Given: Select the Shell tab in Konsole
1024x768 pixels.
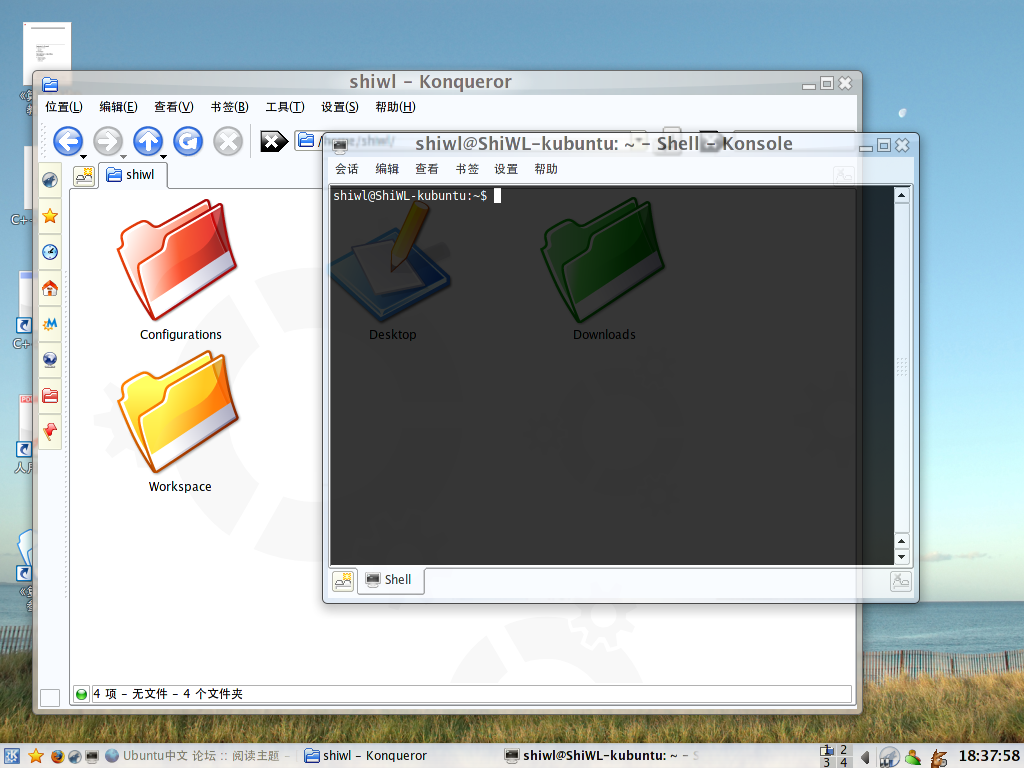Looking at the screenshot, I should tap(391, 580).
